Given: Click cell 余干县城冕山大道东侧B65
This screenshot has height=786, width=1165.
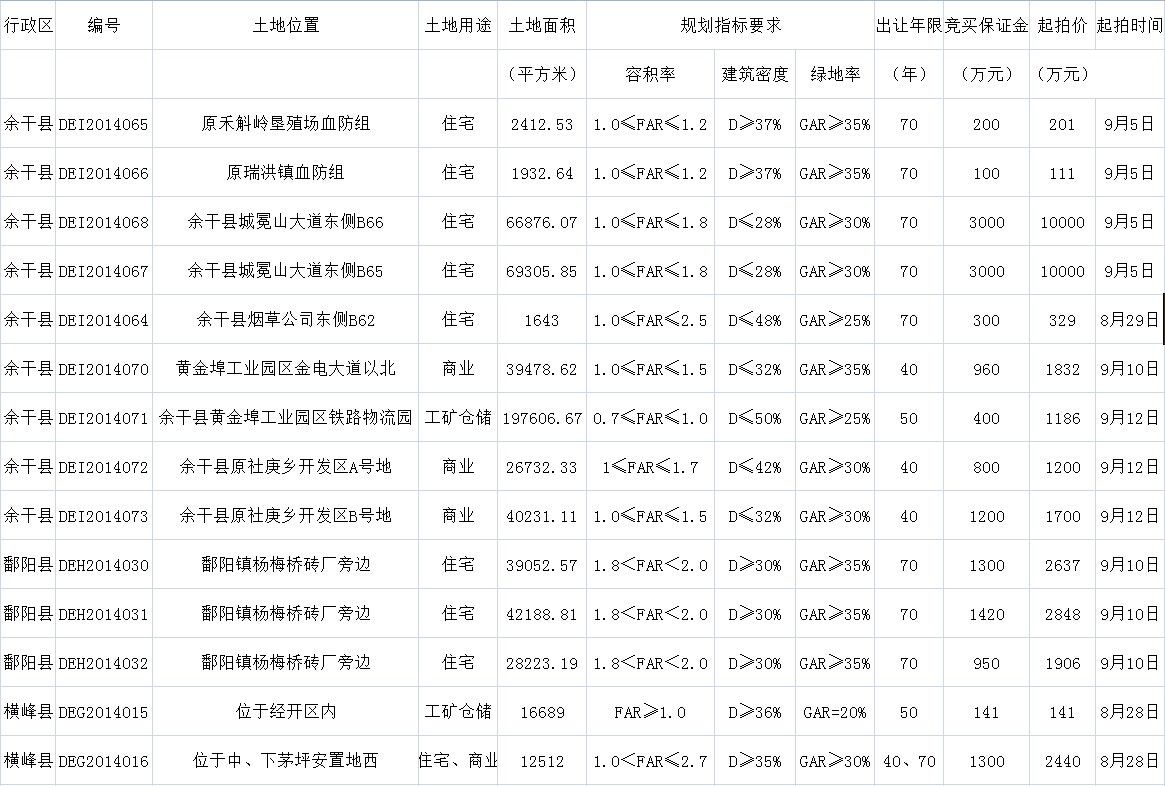Looking at the screenshot, I should pos(285,270).
